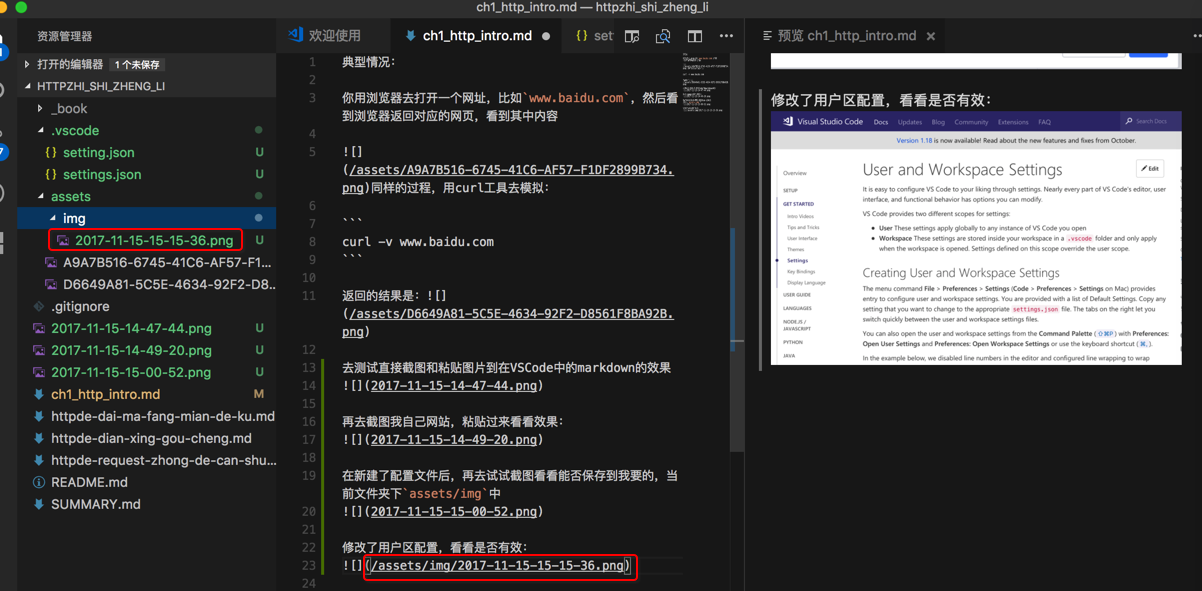Click the VS Code docs screenshot in preview
Screen dimensions: 1202x591
point(976,238)
